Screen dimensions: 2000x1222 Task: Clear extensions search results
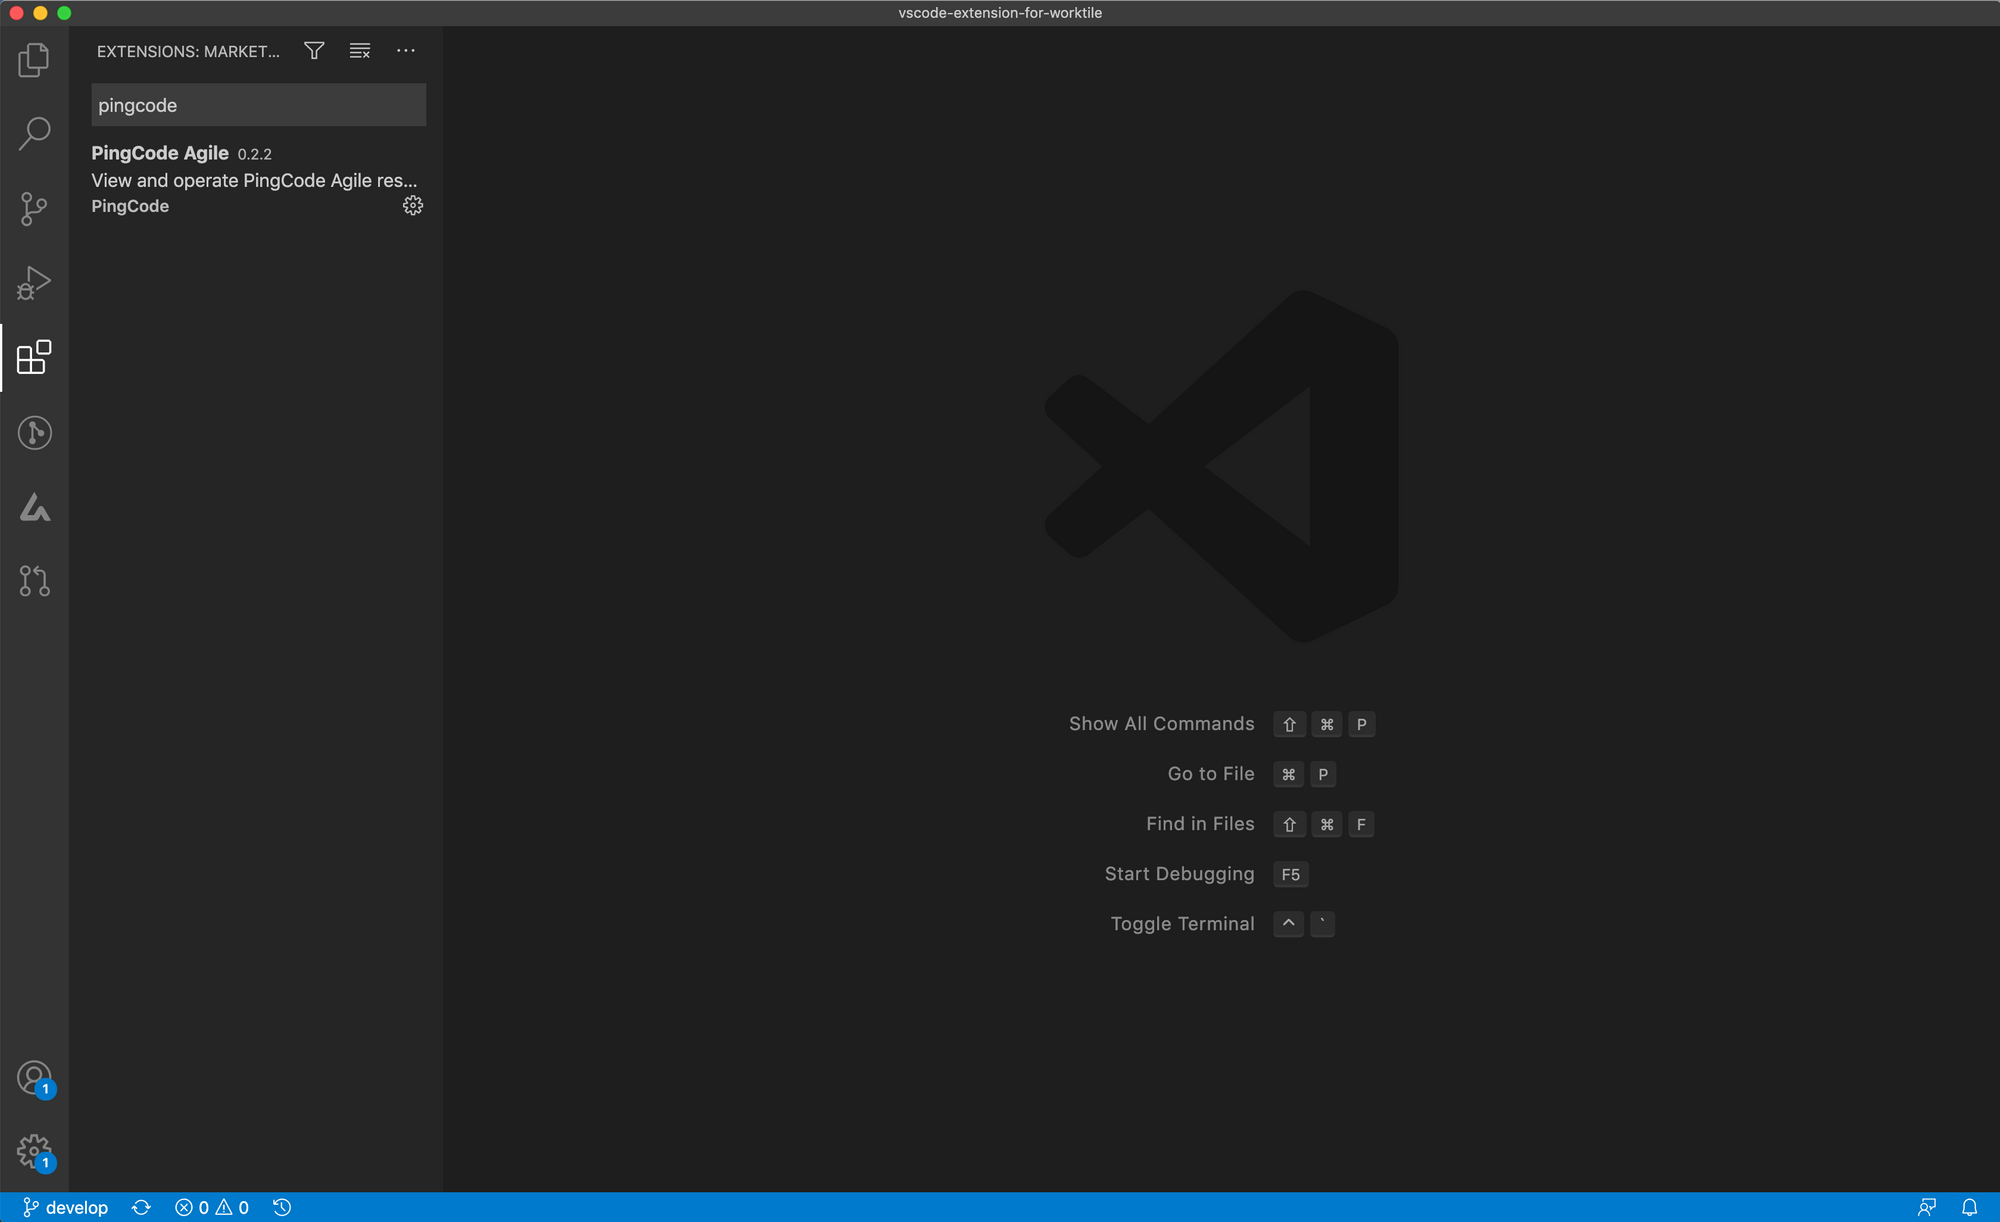(360, 51)
